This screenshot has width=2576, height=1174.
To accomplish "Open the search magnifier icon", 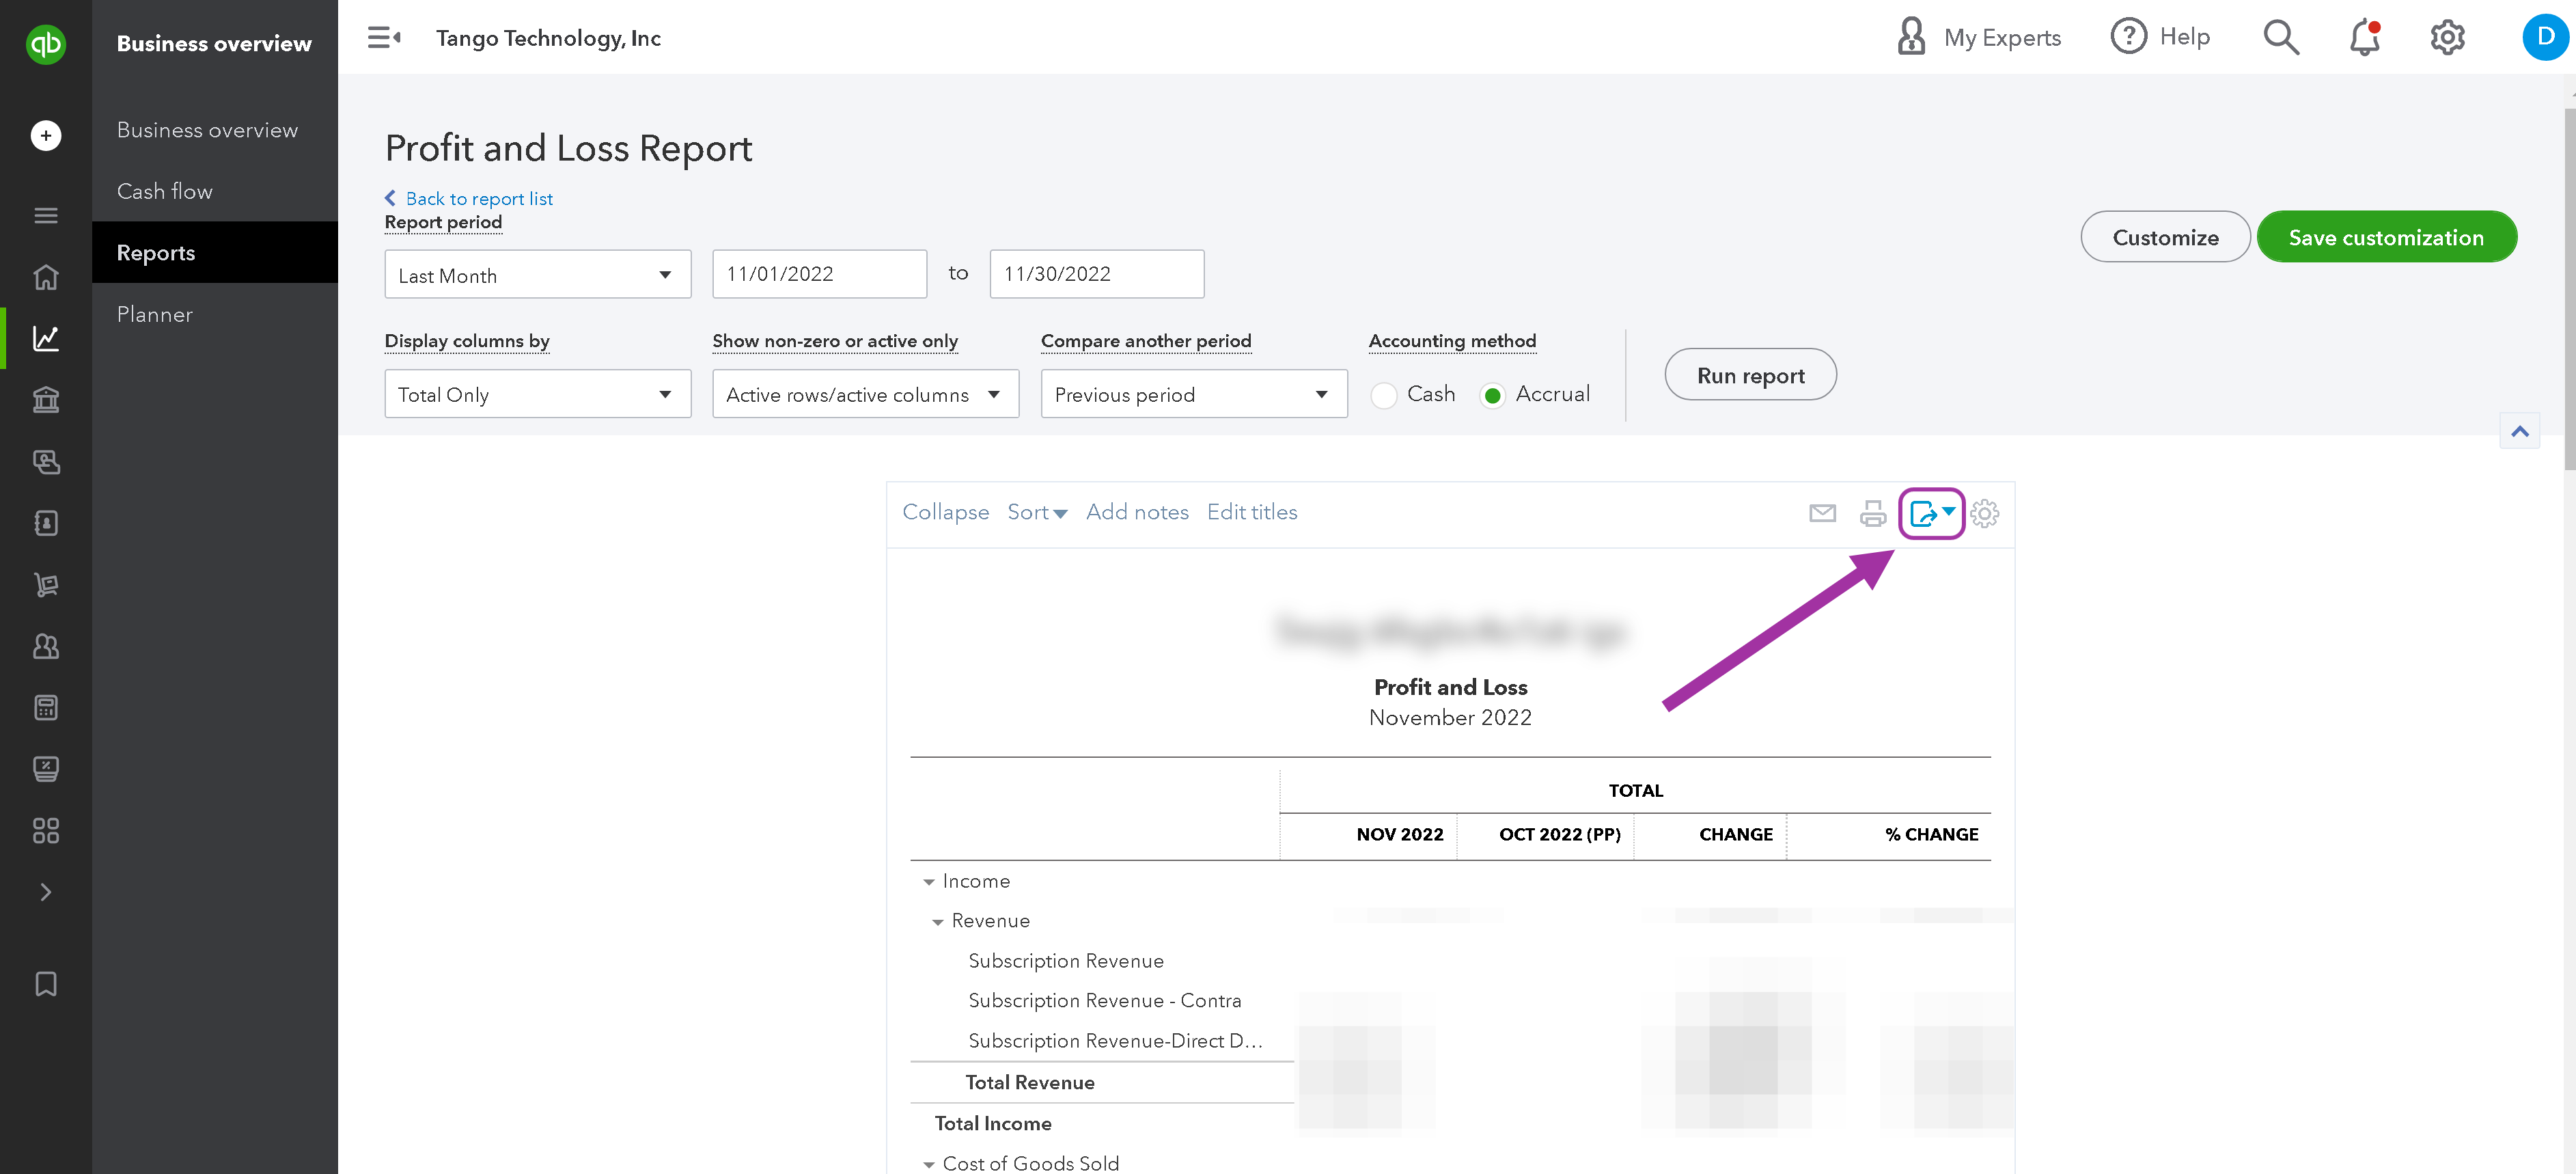I will click(x=2281, y=37).
